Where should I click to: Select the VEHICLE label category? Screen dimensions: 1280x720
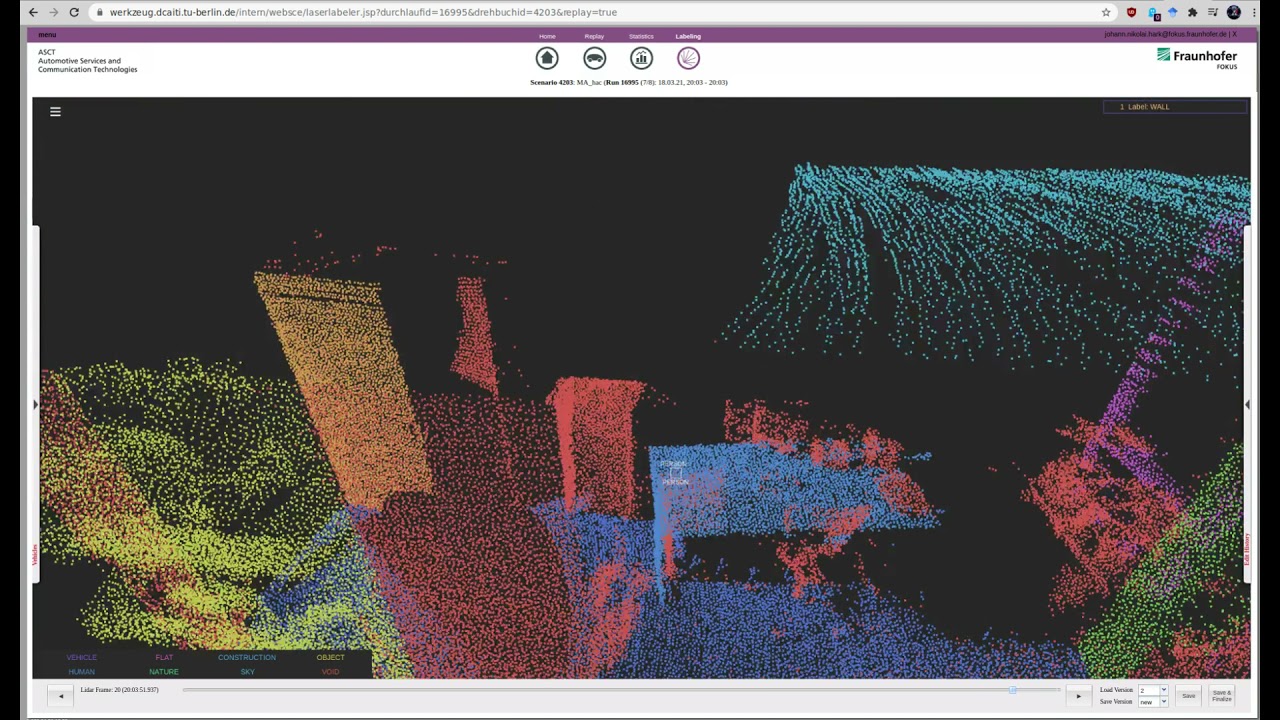coord(81,657)
